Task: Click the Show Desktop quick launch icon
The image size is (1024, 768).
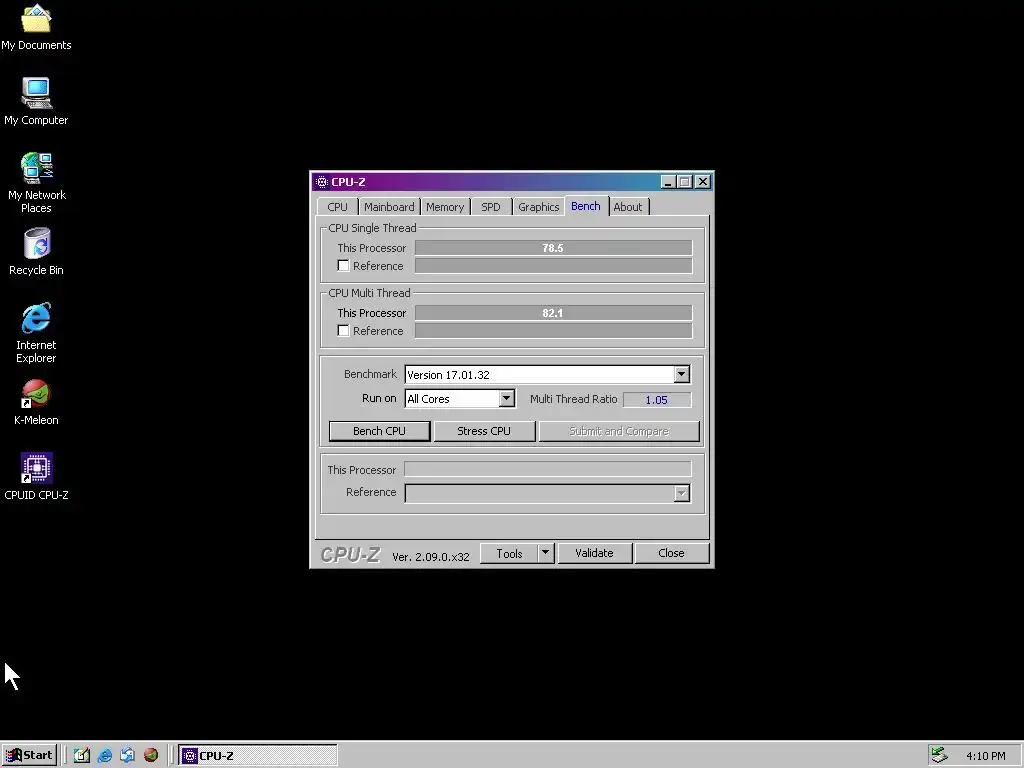Action: pyautogui.click(x=82, y=755)
